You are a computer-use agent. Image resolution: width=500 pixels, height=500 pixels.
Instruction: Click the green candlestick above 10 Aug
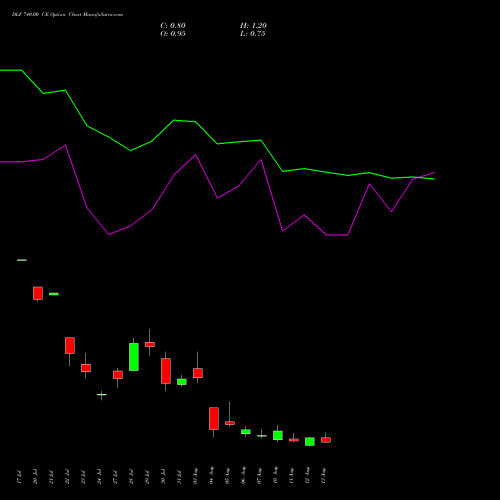(278, 435)
